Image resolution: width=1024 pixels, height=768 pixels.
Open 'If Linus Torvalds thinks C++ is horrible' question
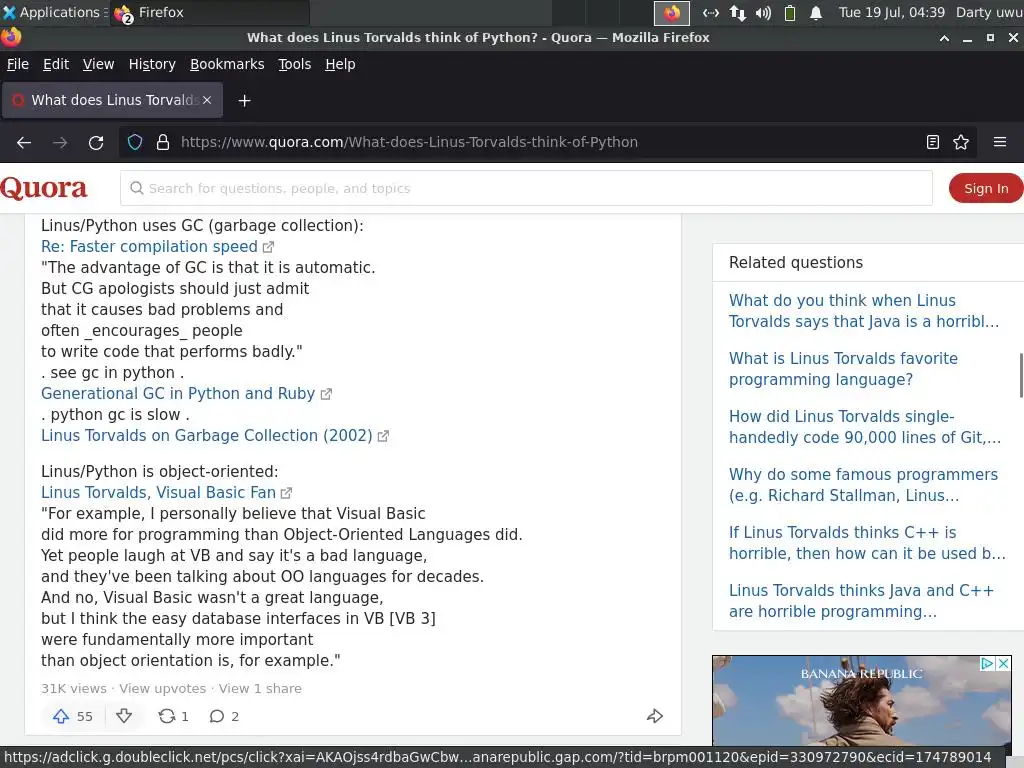pyautogui.click(x=867, y=543)
